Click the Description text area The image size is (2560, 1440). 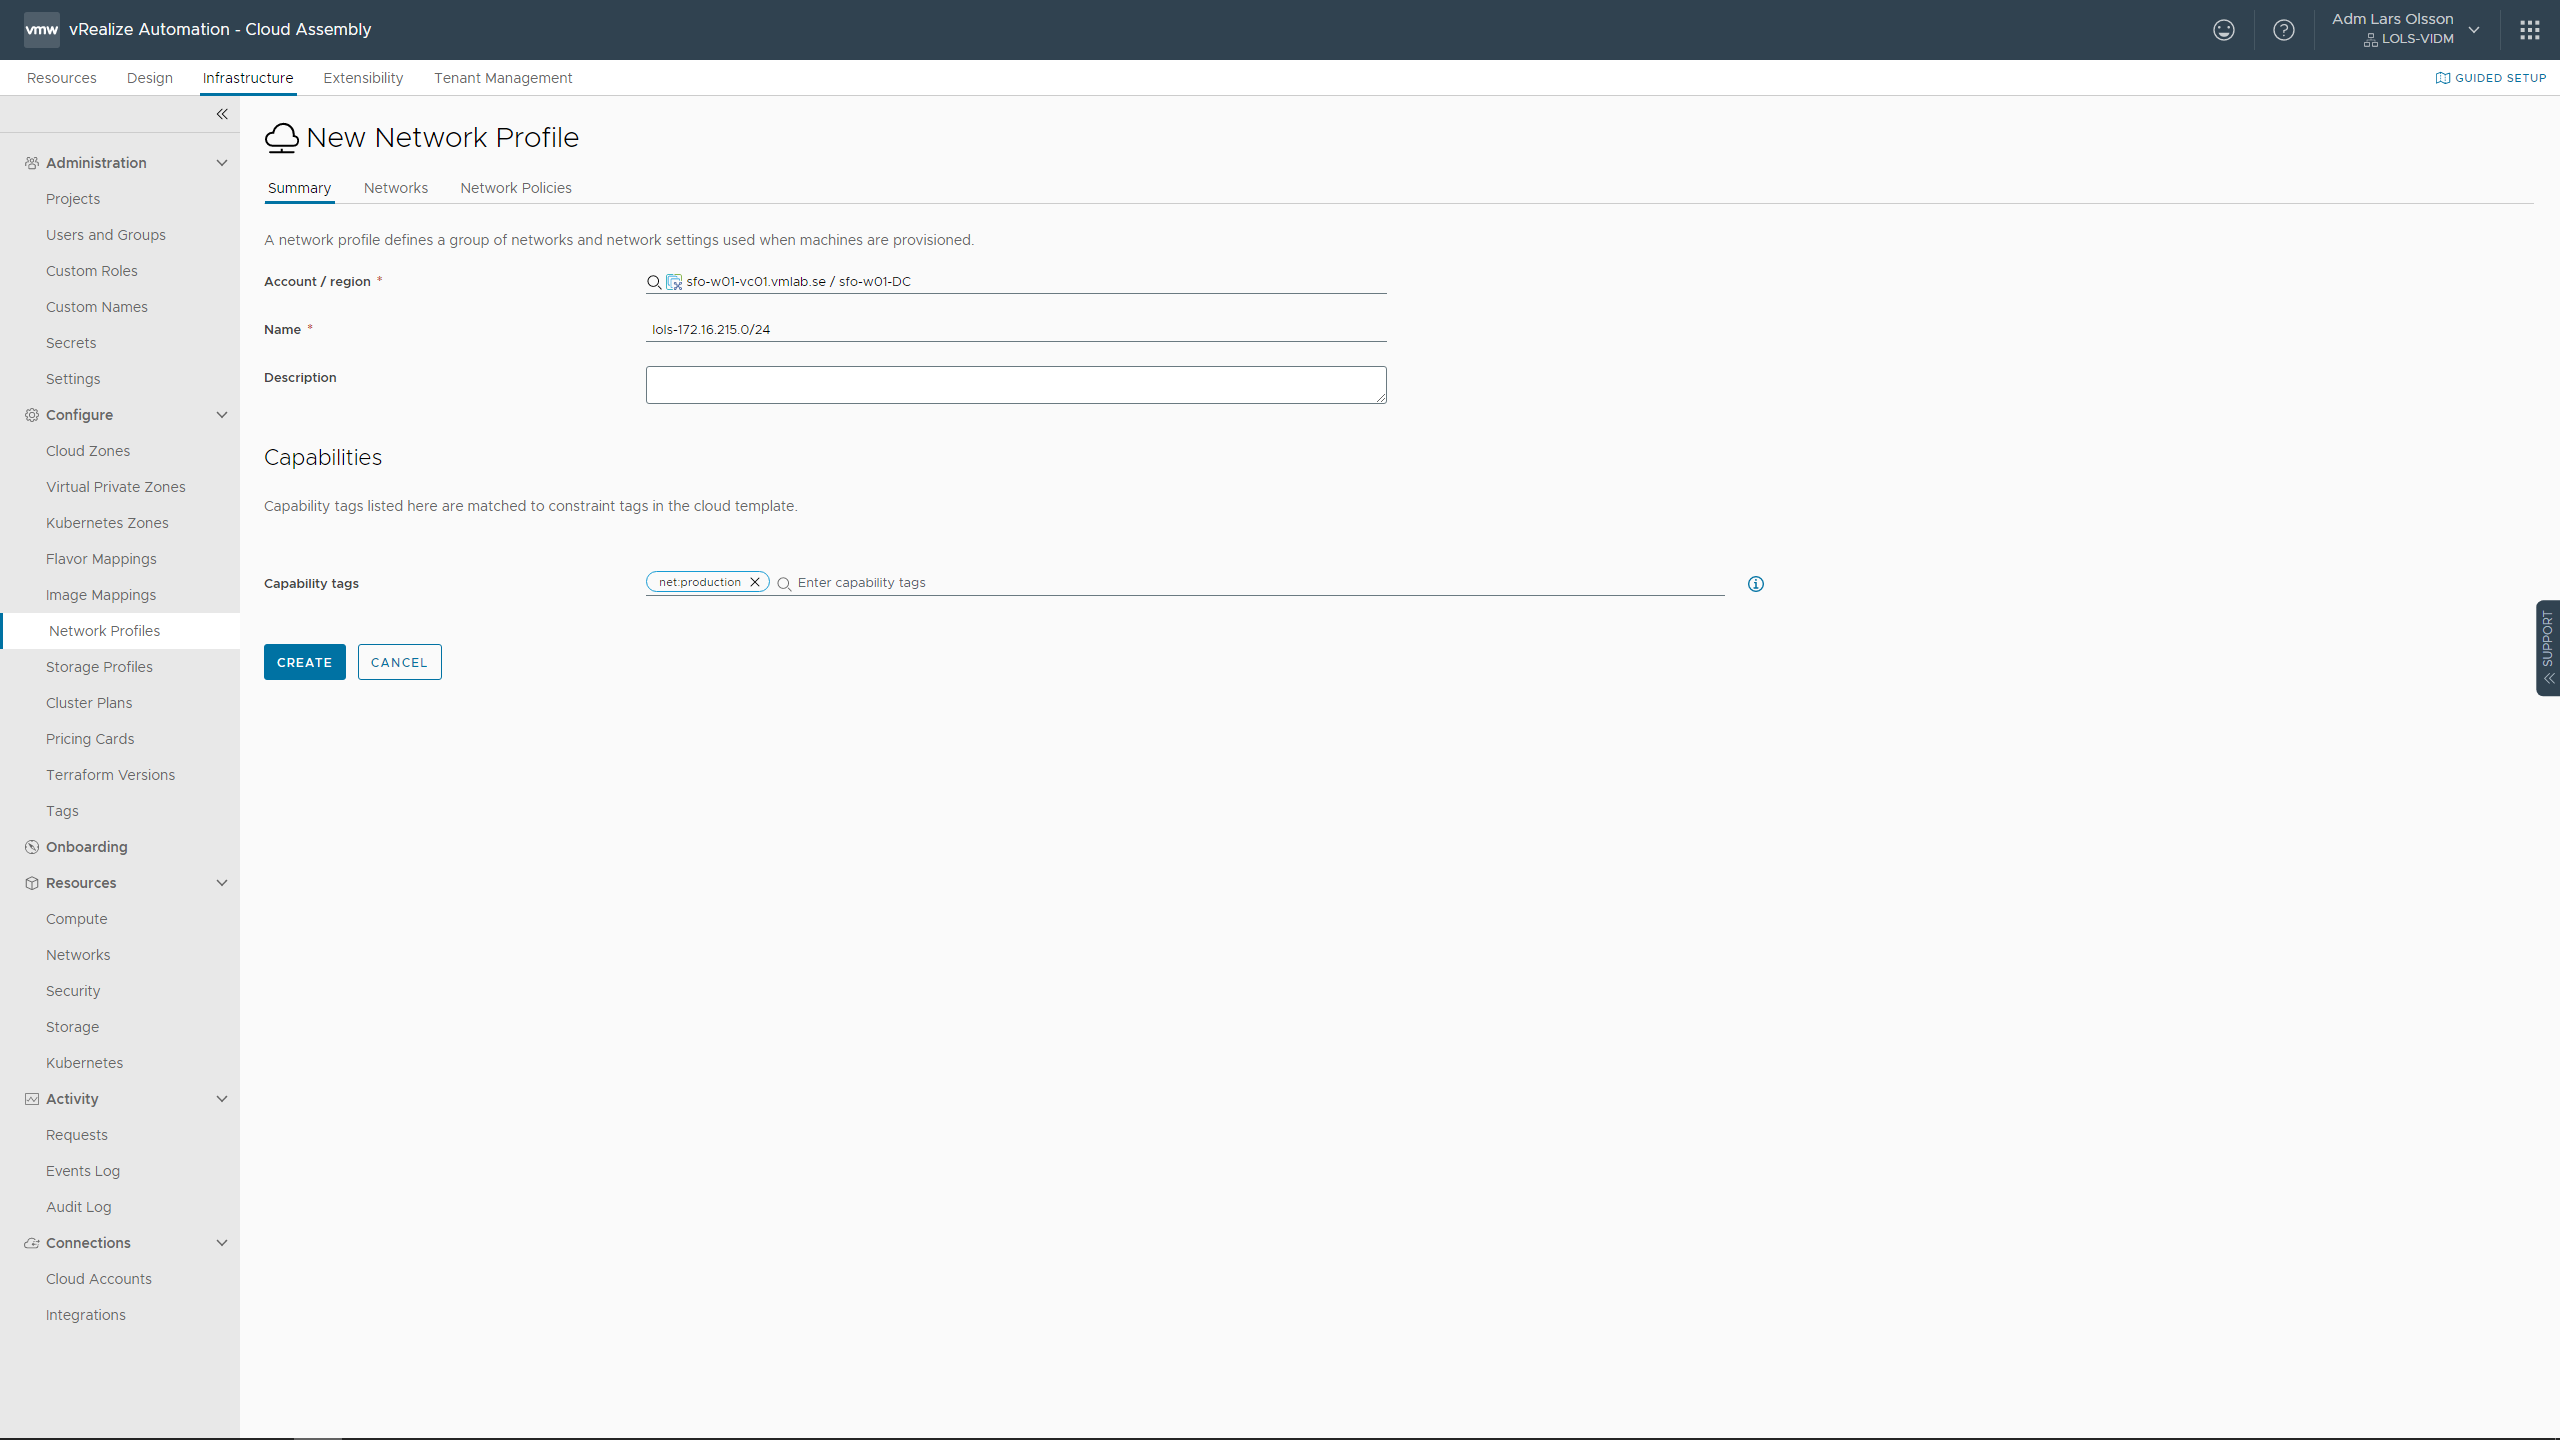click(x=1016, y=385)
